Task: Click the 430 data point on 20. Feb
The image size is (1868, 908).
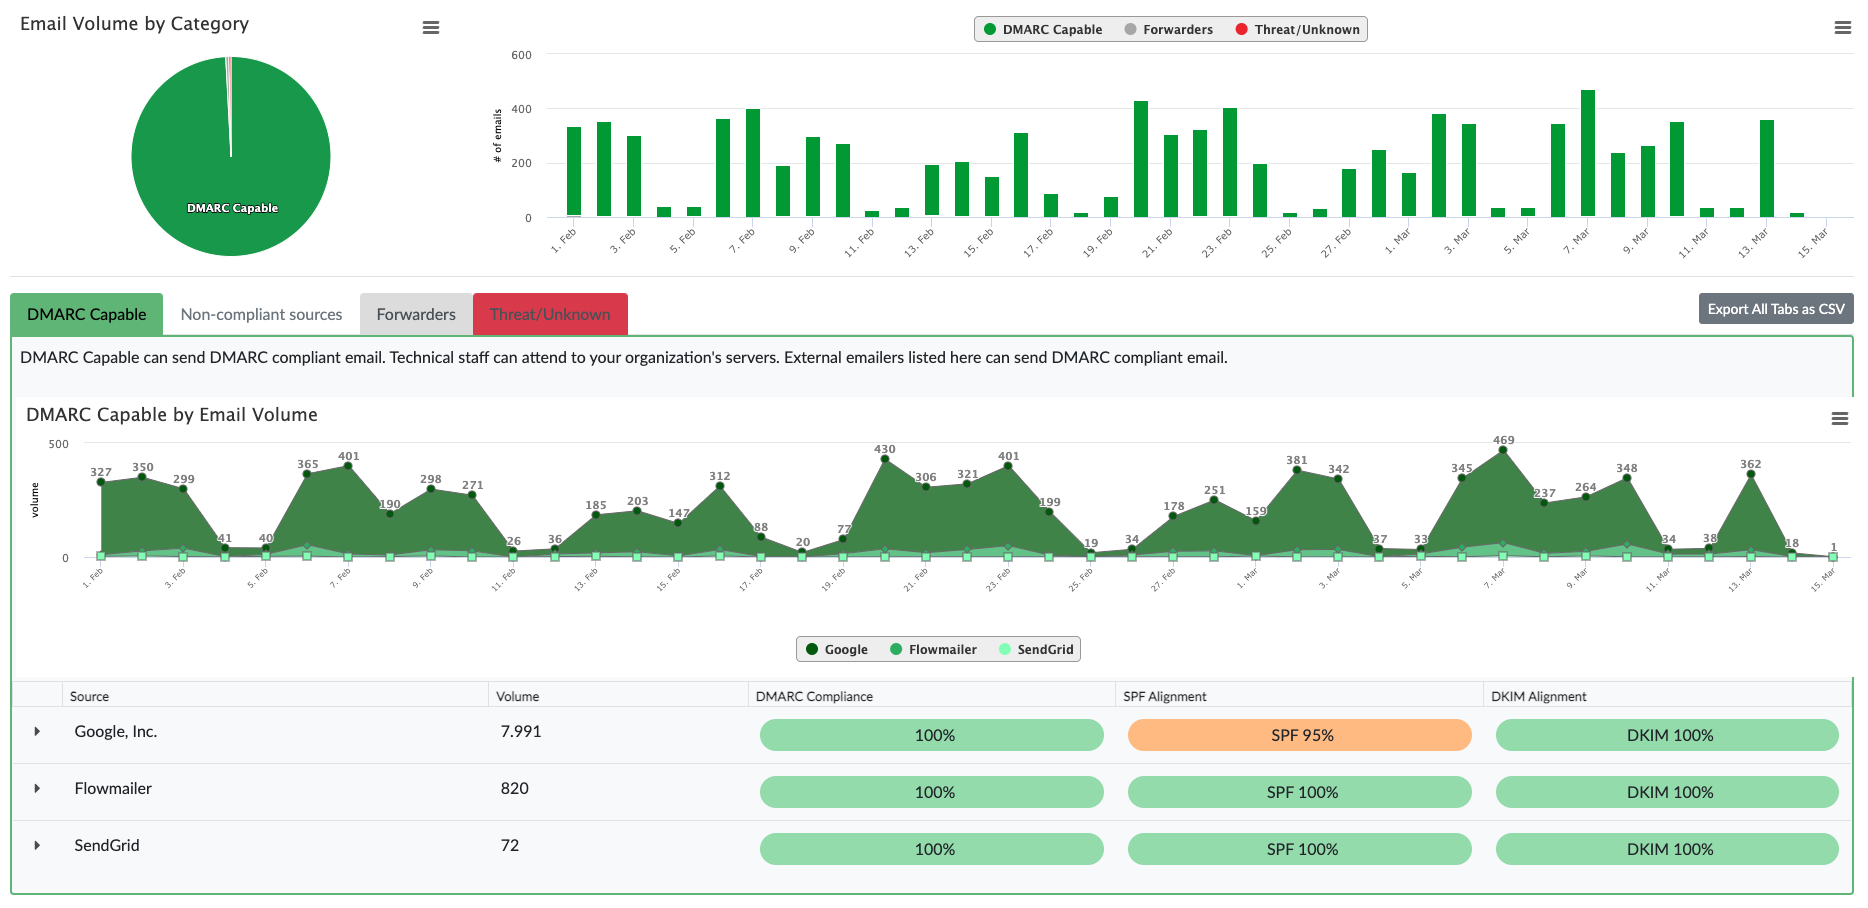Action: pos(885,460)
